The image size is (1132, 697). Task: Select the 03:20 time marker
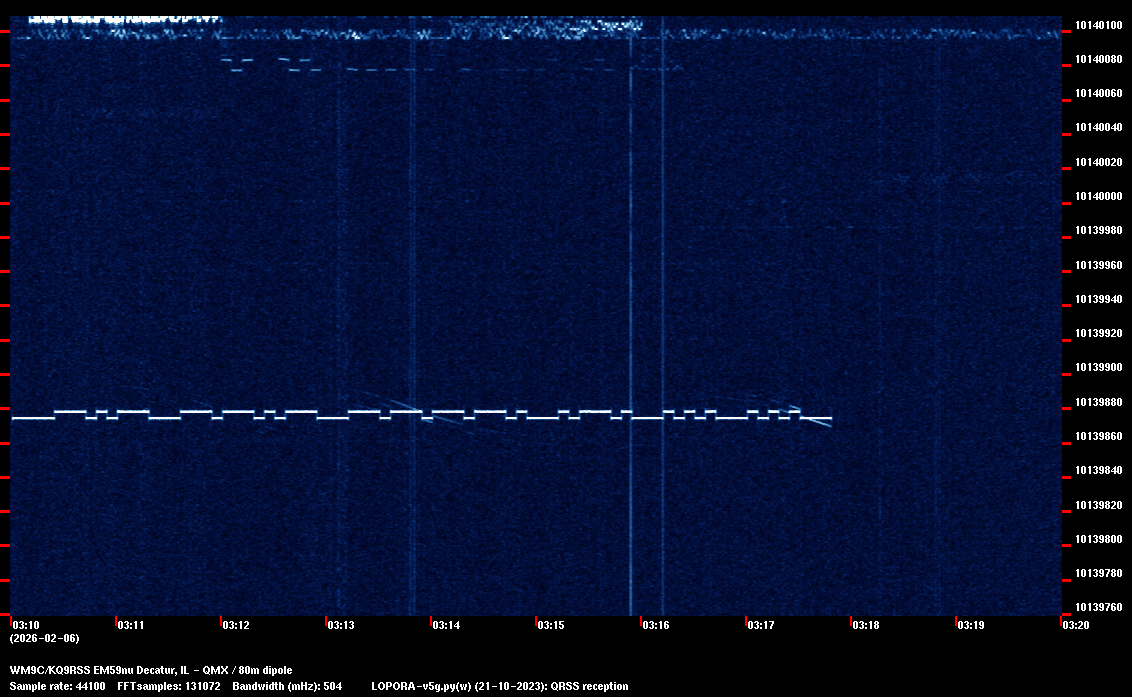(1075, 625)
